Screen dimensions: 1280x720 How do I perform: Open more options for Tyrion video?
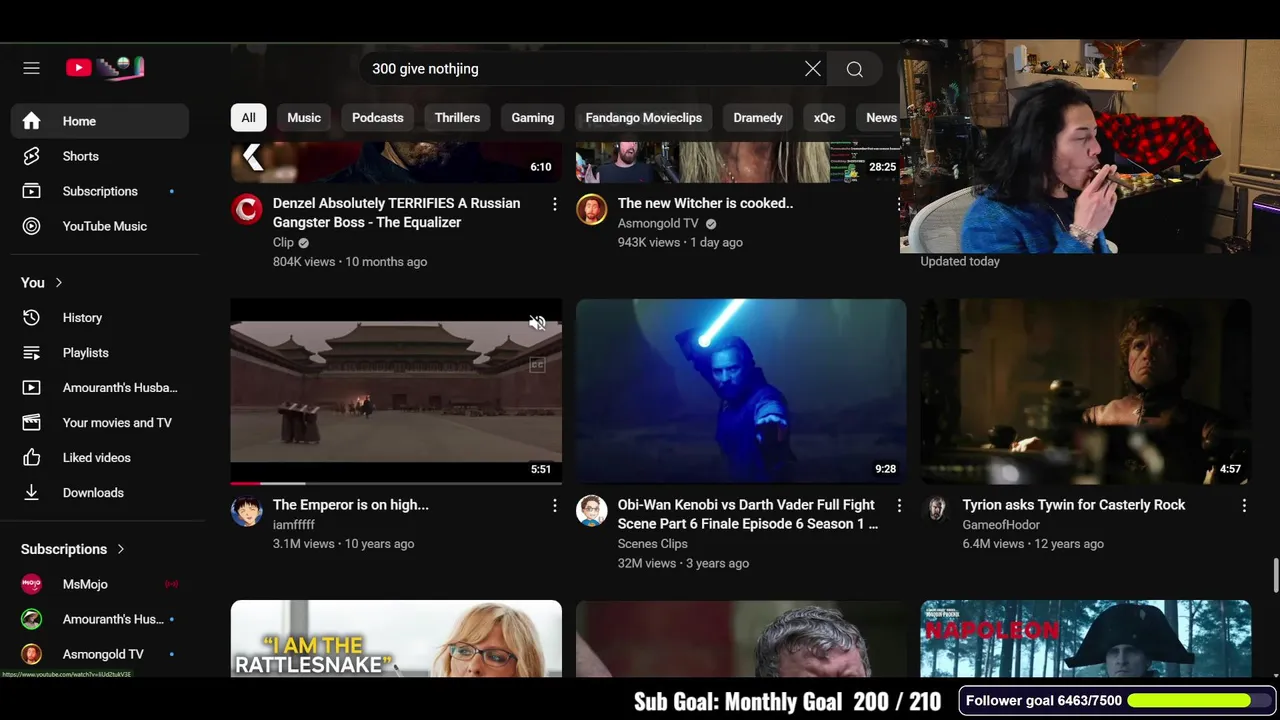(x=1244, y=506)
